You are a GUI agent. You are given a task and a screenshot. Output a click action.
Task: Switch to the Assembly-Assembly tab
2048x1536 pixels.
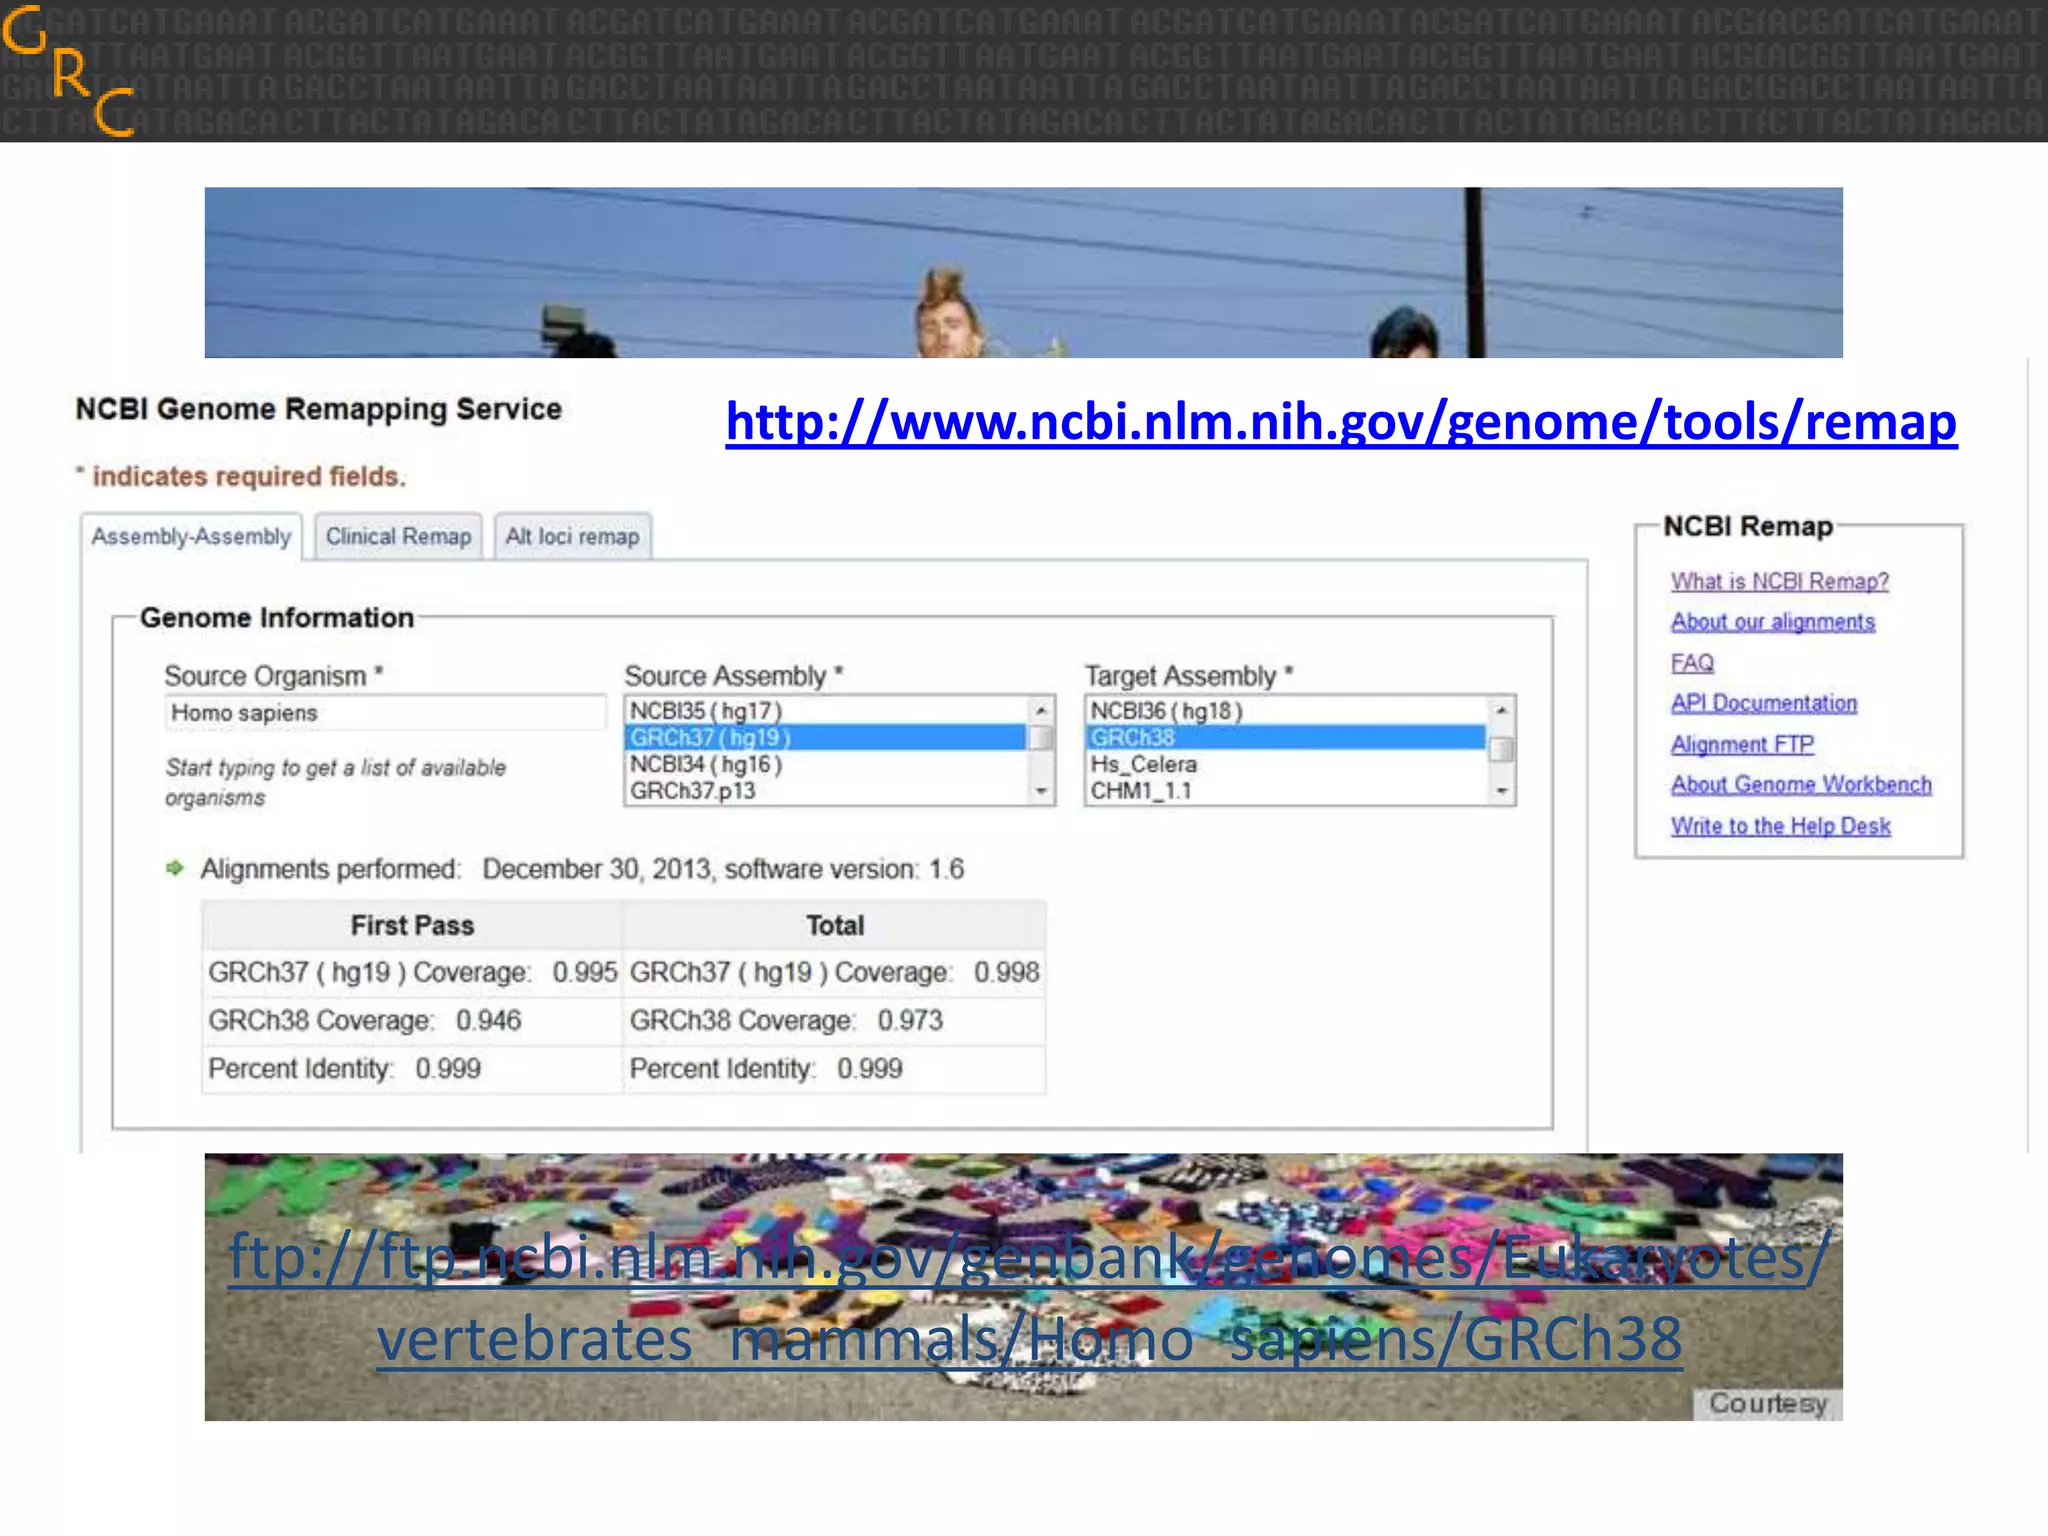click(x=191, y=537)
